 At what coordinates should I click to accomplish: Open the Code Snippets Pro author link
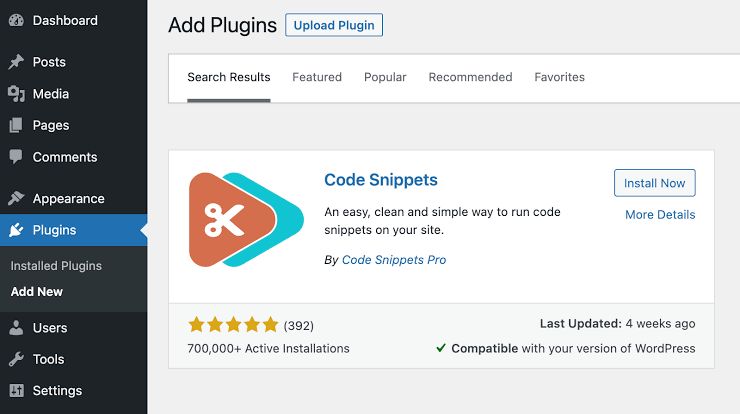(394, 260)
